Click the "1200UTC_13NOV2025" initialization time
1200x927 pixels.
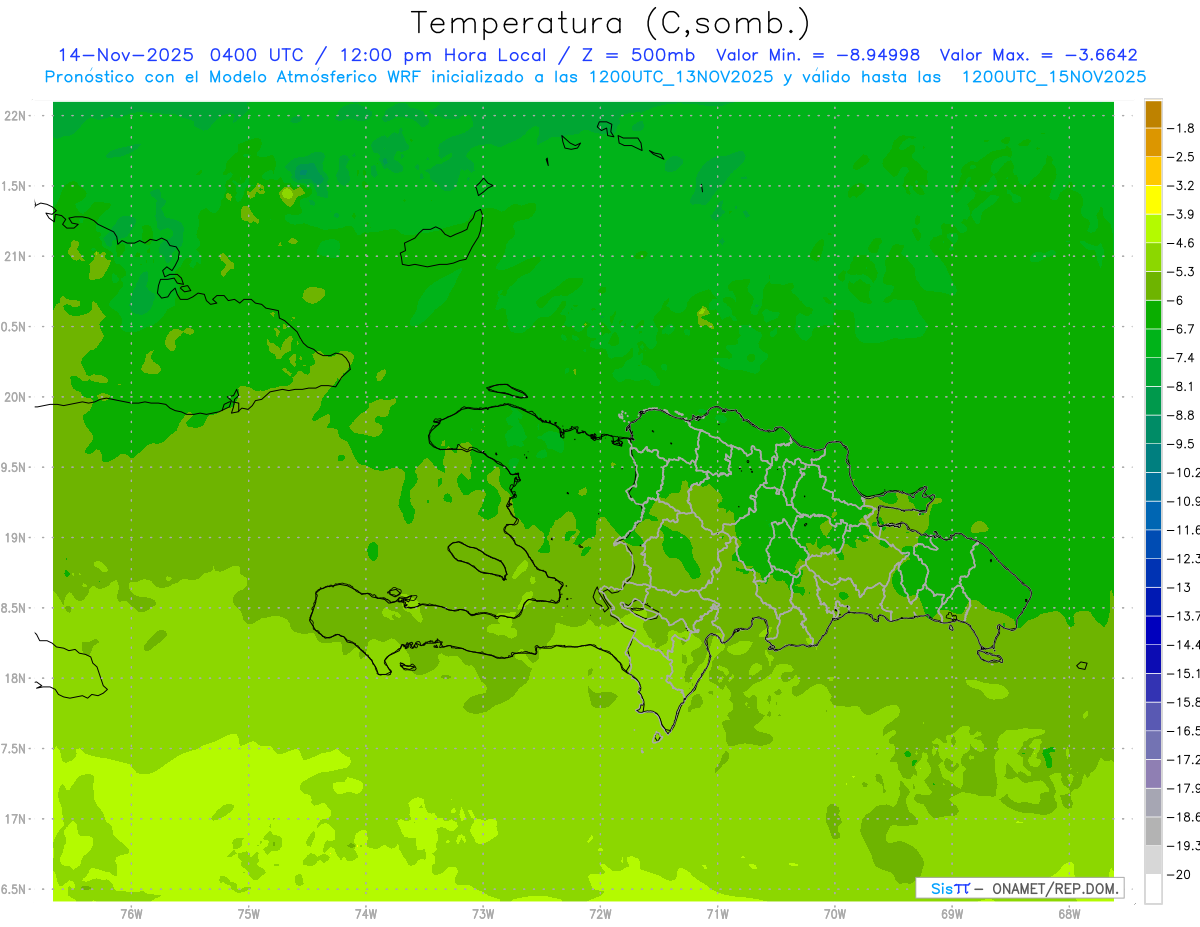click(x=682, y=77)
